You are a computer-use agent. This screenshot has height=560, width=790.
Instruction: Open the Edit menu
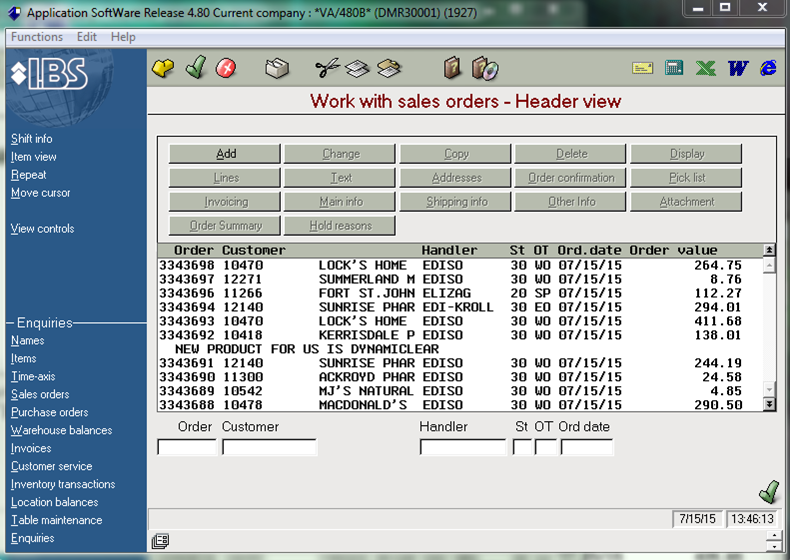[x=87, y=37]
